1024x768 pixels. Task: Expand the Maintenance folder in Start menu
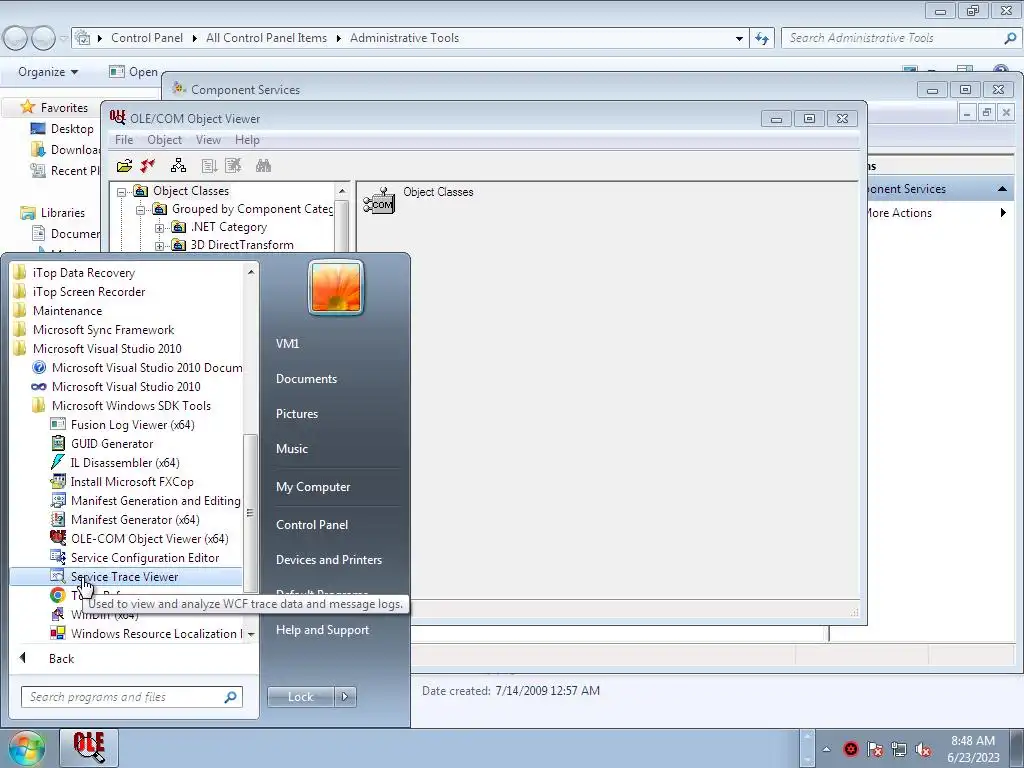click(x=126, y=311)
